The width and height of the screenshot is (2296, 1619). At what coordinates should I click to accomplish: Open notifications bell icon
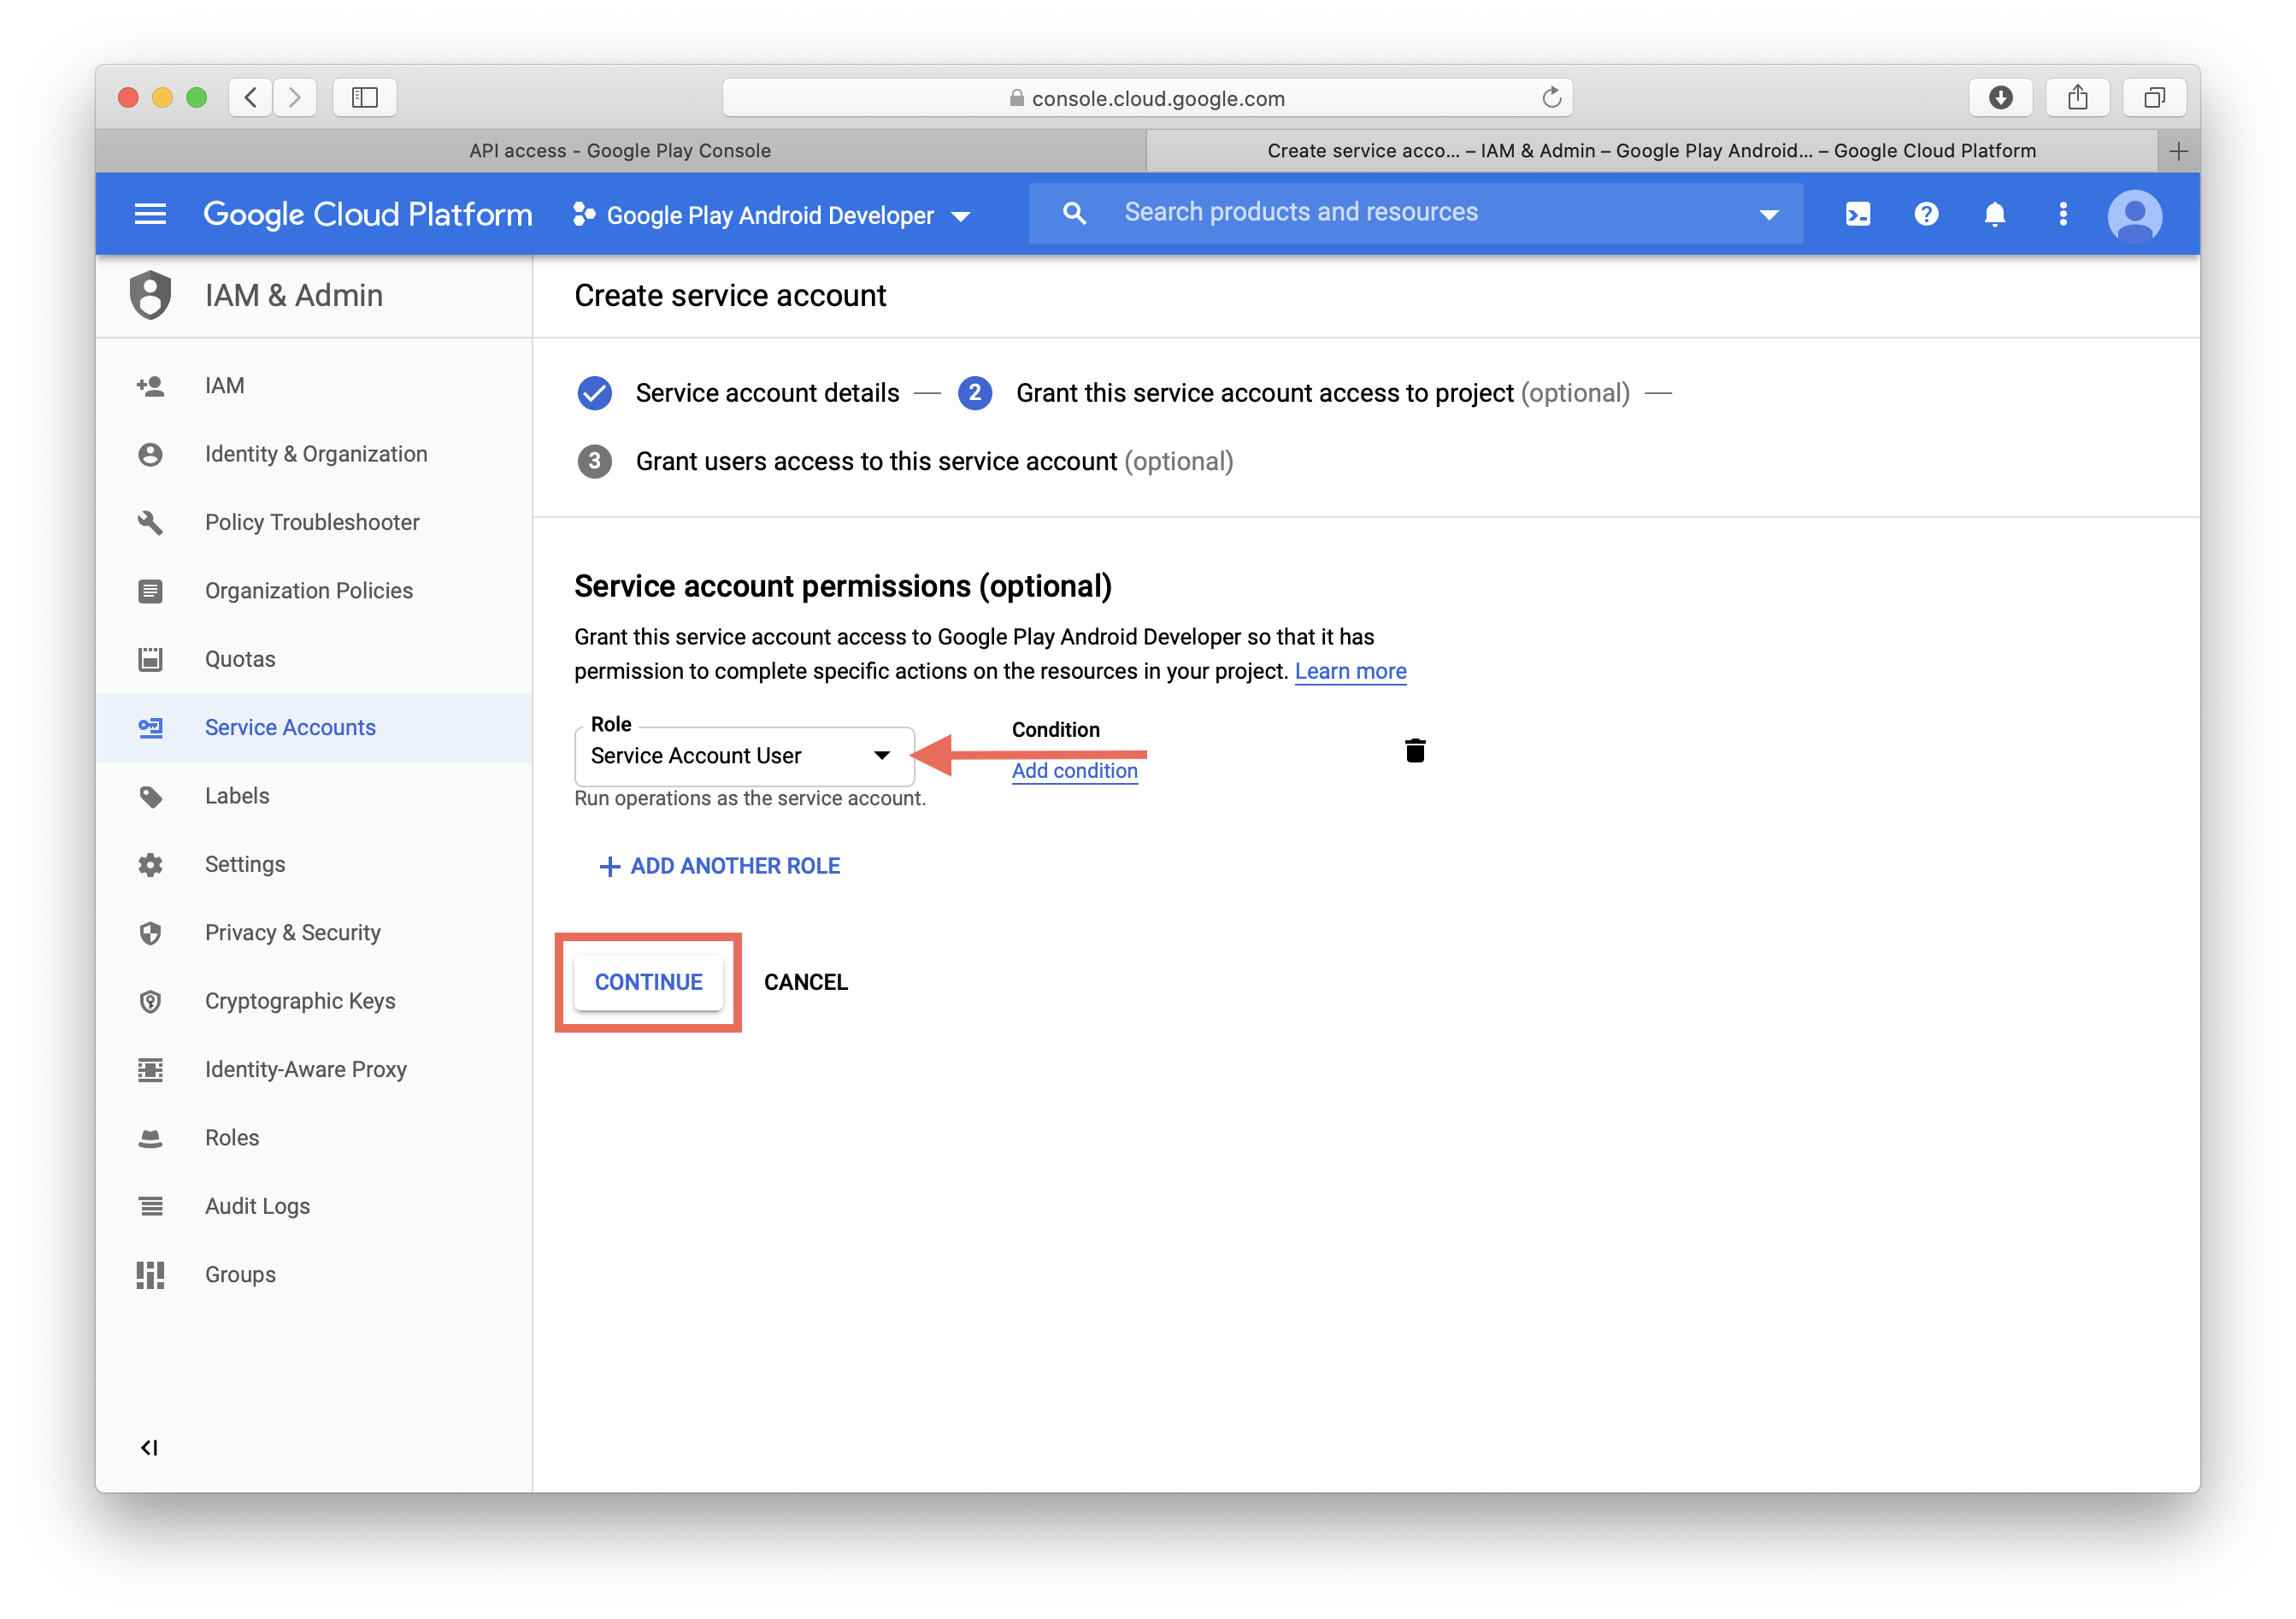tap(1994, 214)
